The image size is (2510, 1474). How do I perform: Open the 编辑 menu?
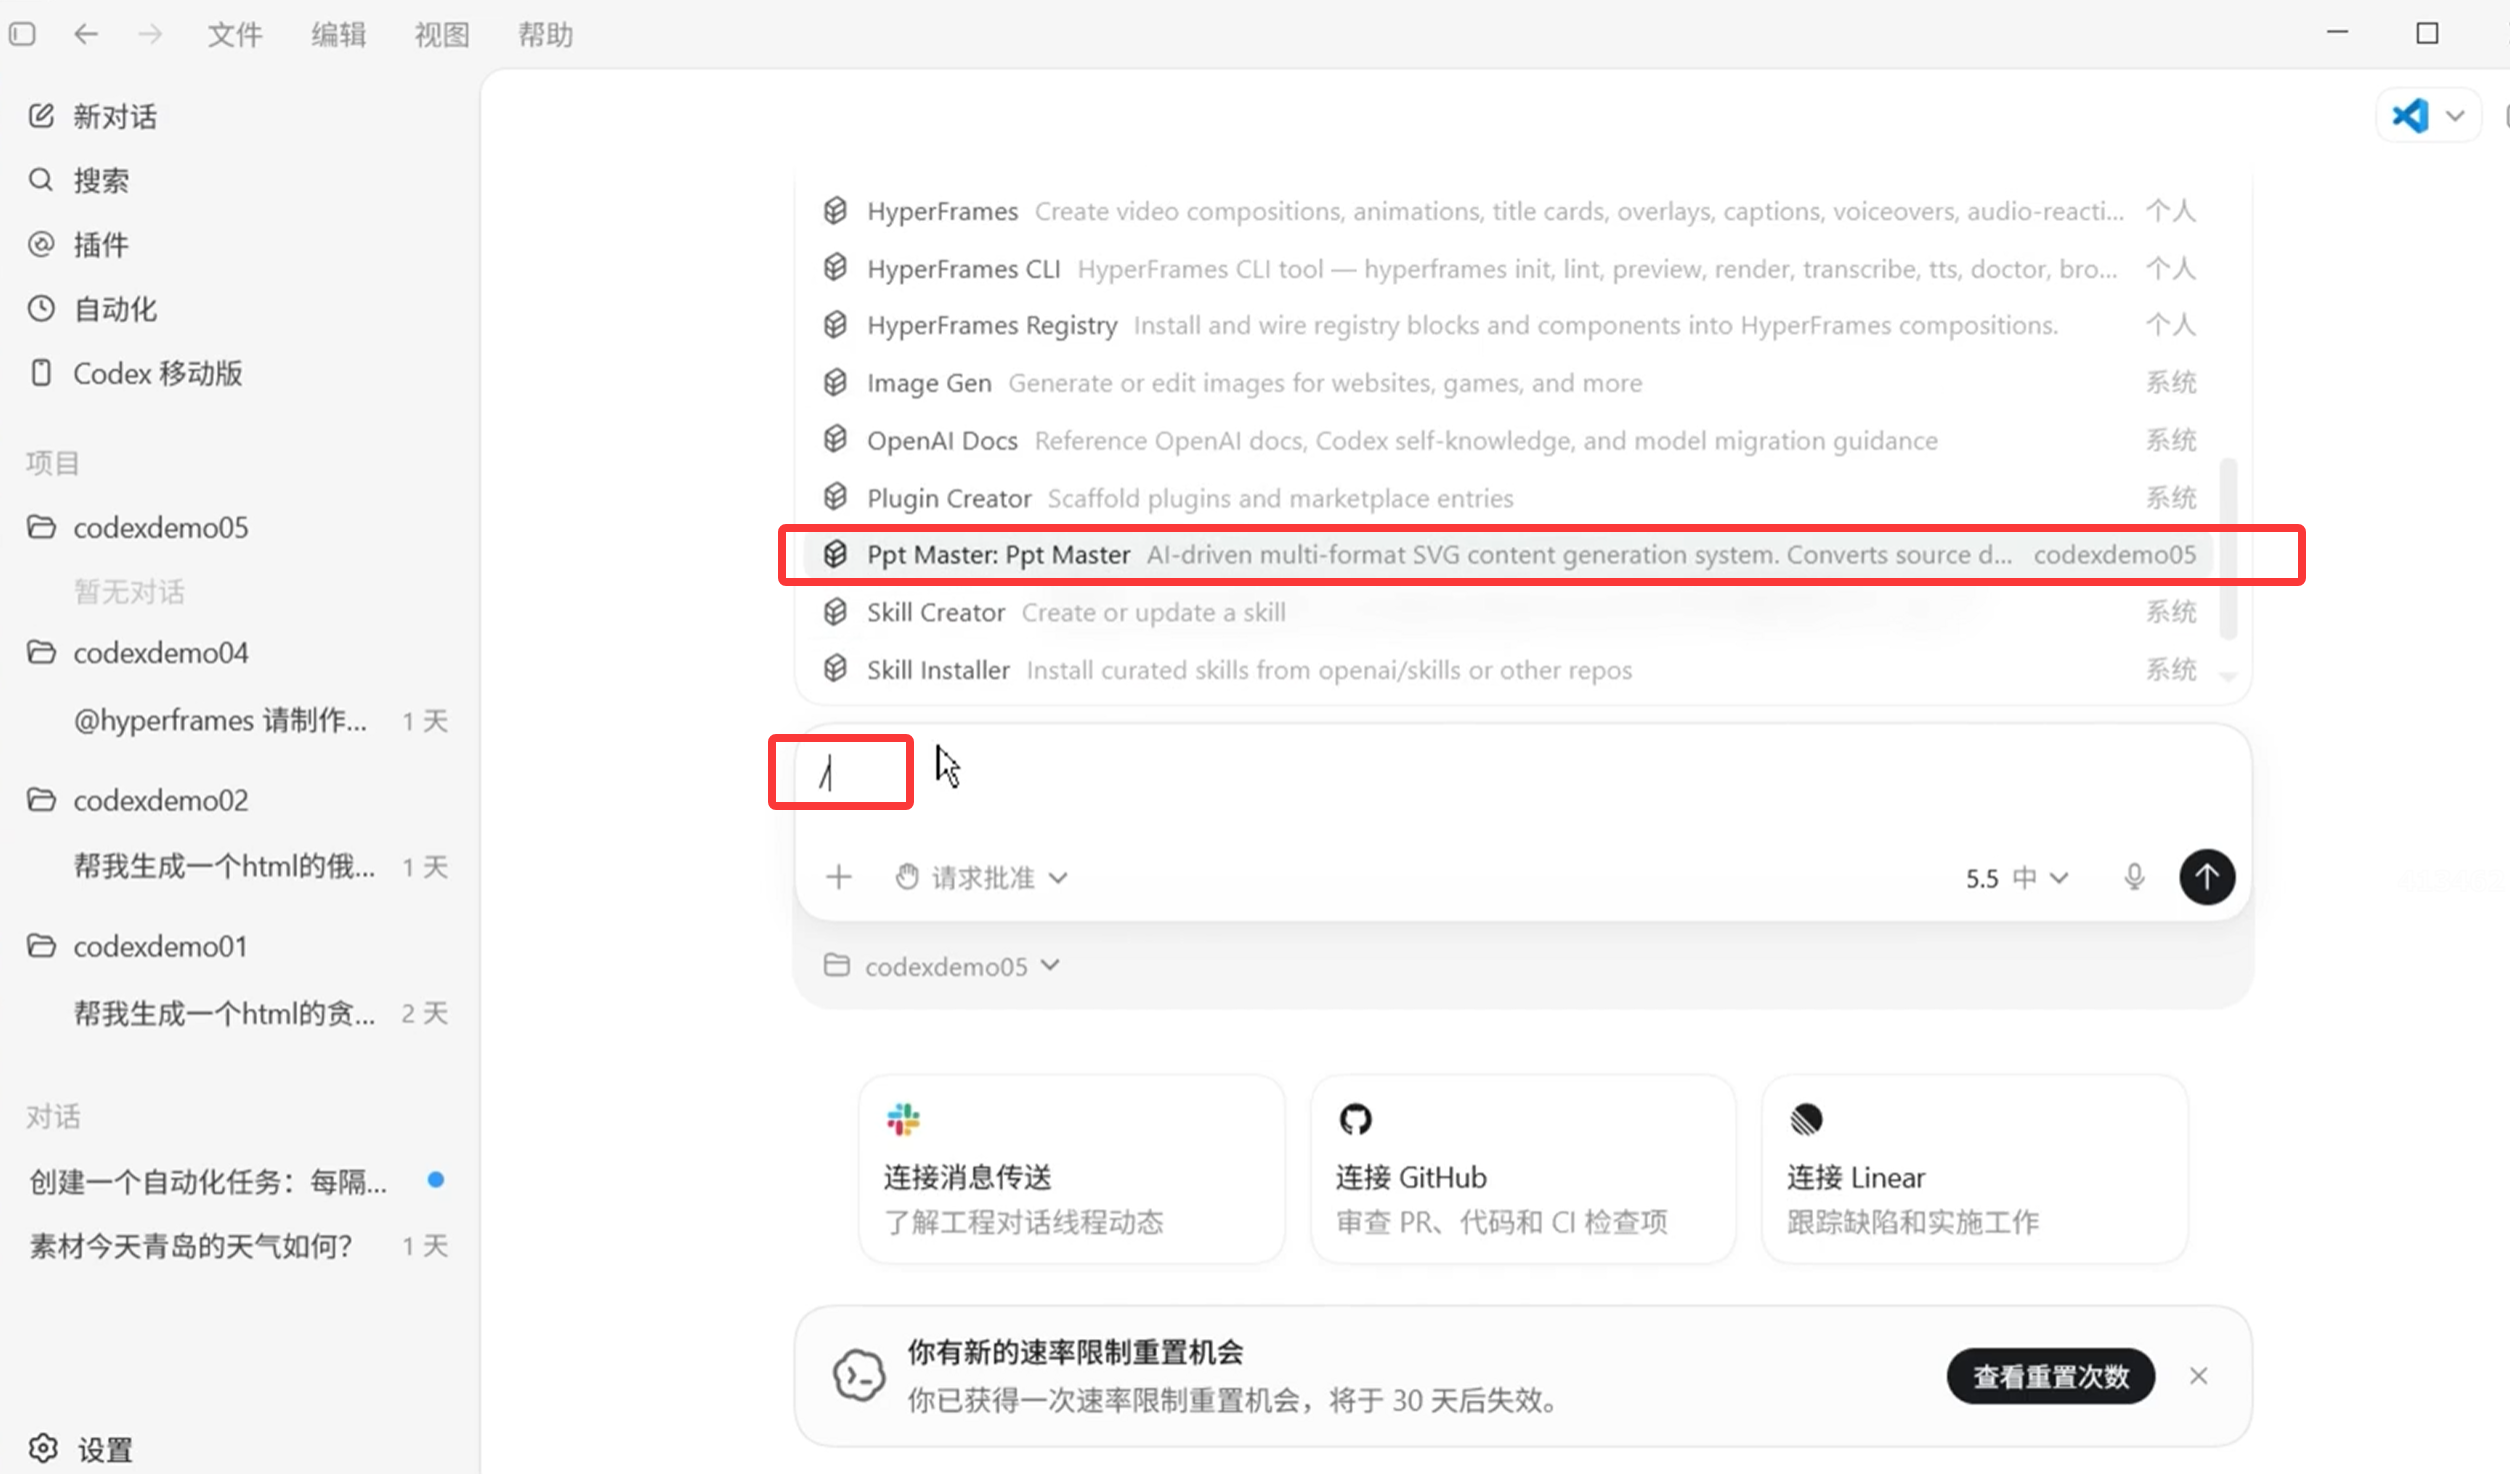click(338, 34)
